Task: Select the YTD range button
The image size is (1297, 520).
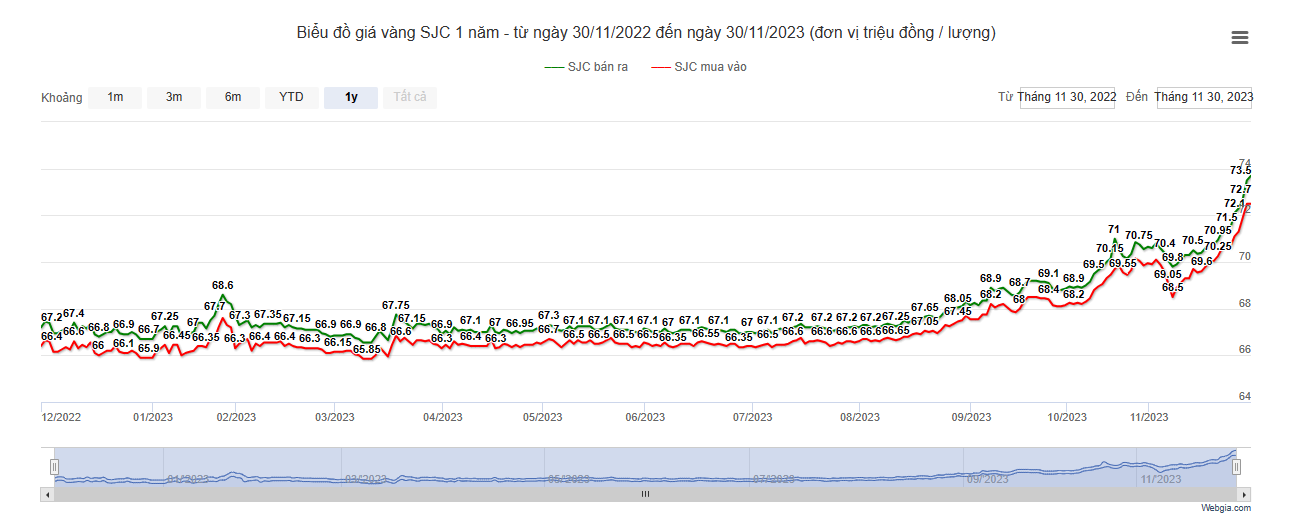Action: [292, 97]
